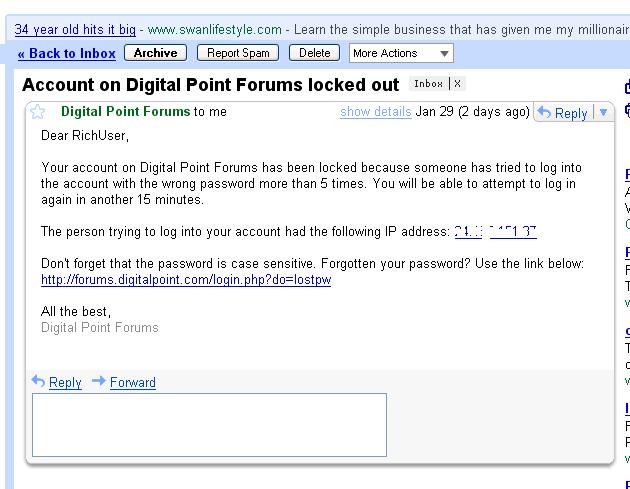Star the Digital Point Forums message
Viewport: 630px width, 489px height.
pyautogui.click(x=37, y=112)
